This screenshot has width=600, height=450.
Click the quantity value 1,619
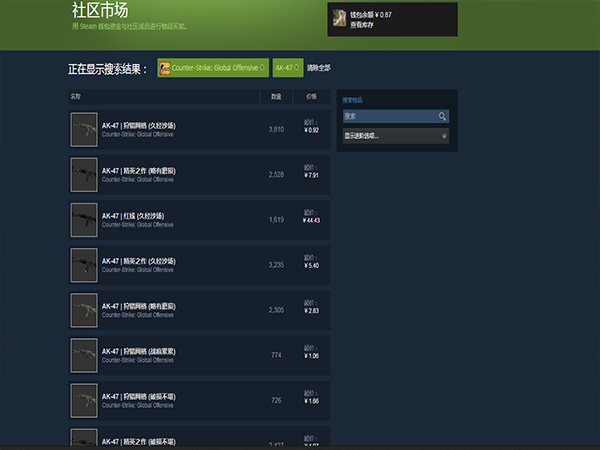(276, 220)
